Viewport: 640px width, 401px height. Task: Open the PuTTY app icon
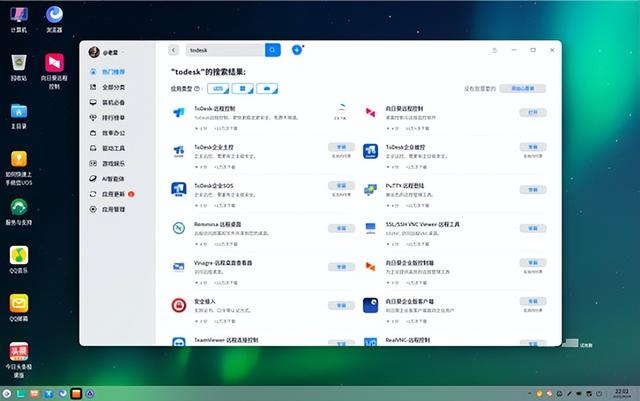click(370, 189)
